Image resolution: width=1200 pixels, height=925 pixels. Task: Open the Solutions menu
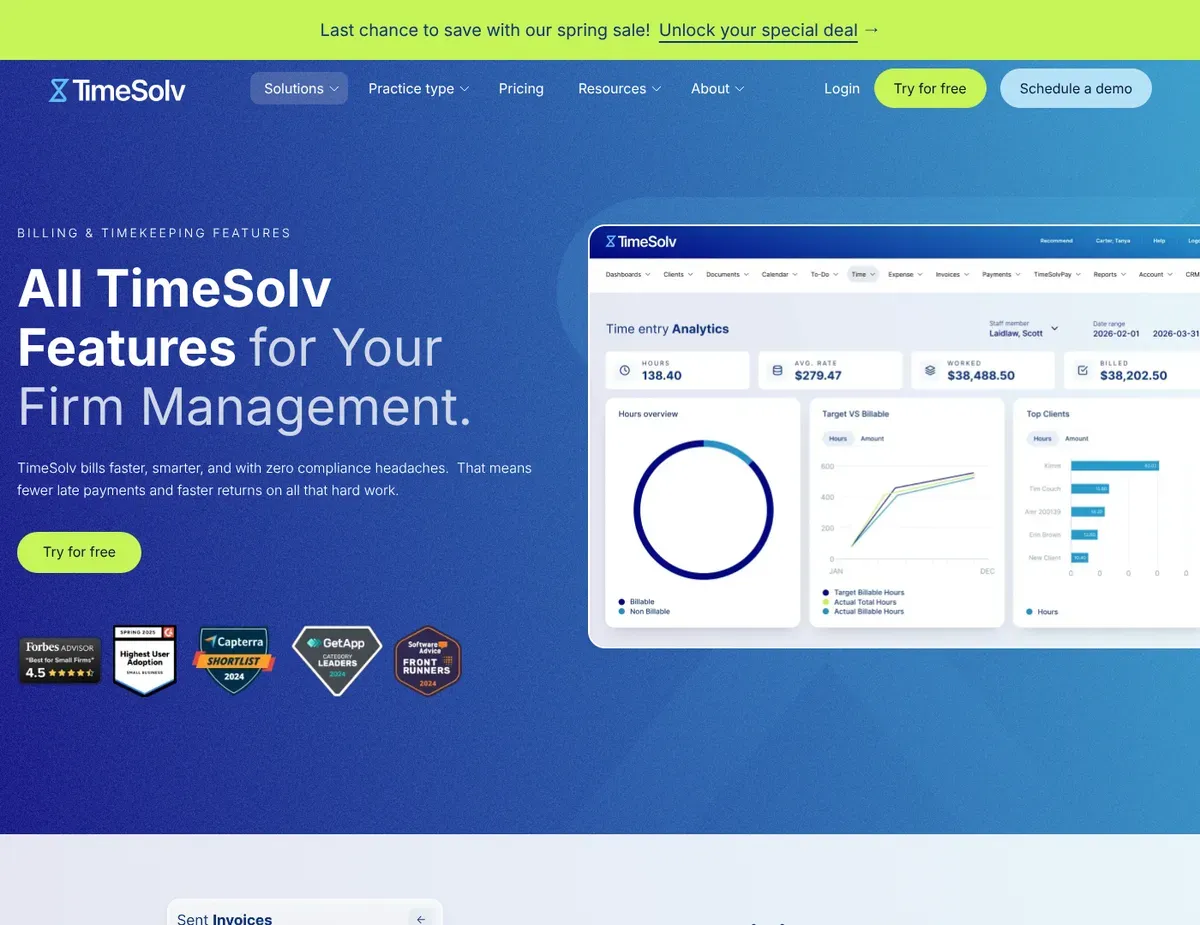click(299, 89)
